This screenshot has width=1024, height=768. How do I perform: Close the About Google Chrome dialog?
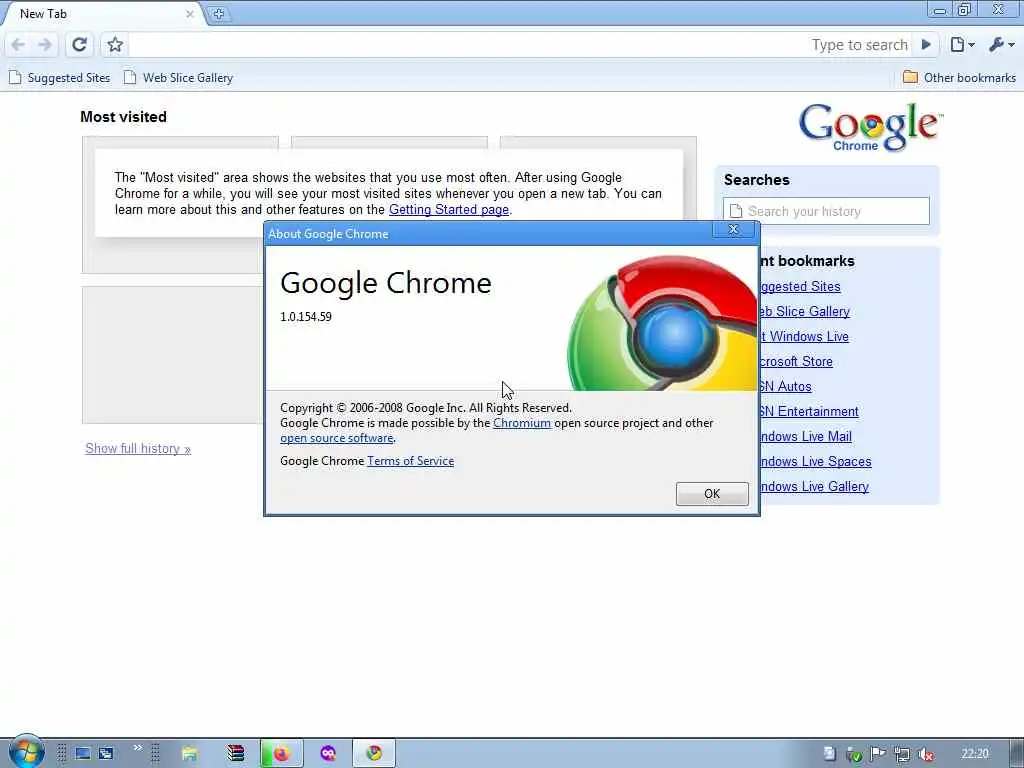733,229
